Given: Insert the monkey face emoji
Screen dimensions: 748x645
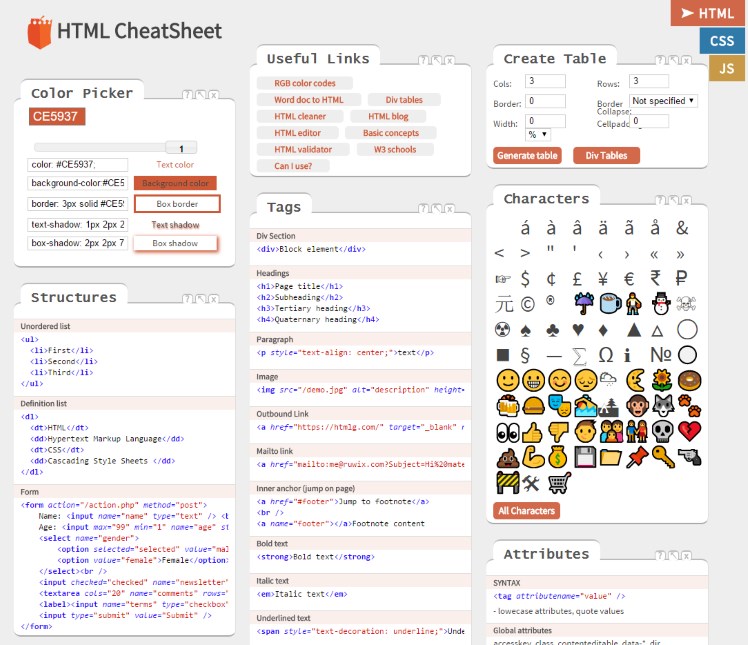Looking at the screenshot, I should point(637,406).
